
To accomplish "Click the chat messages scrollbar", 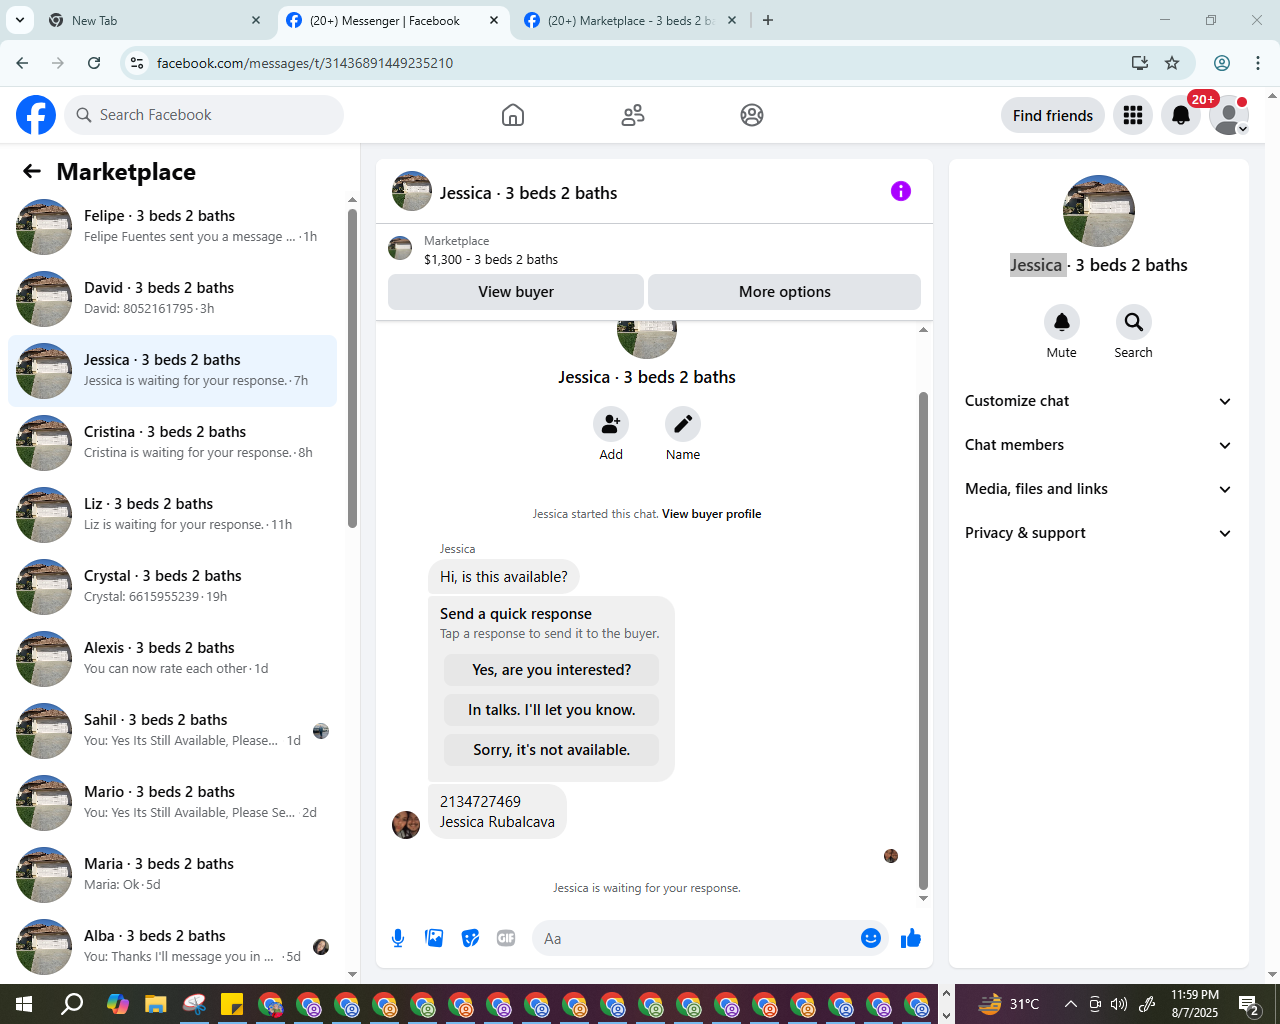I will click(923, 640).
